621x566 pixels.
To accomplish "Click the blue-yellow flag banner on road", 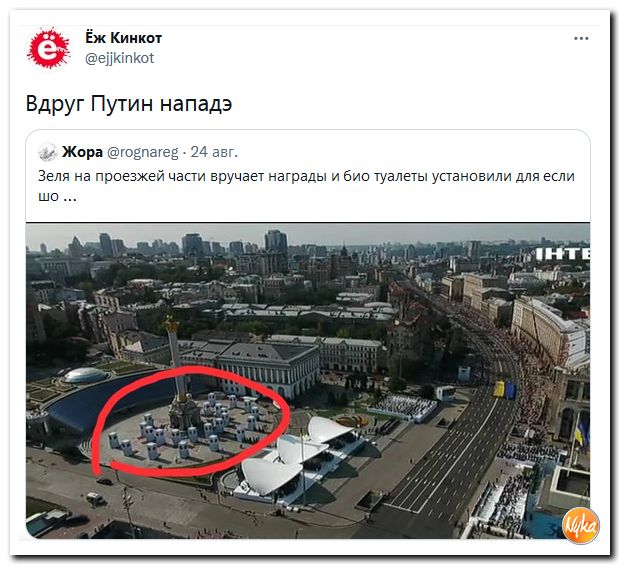I will coord(504,389).
